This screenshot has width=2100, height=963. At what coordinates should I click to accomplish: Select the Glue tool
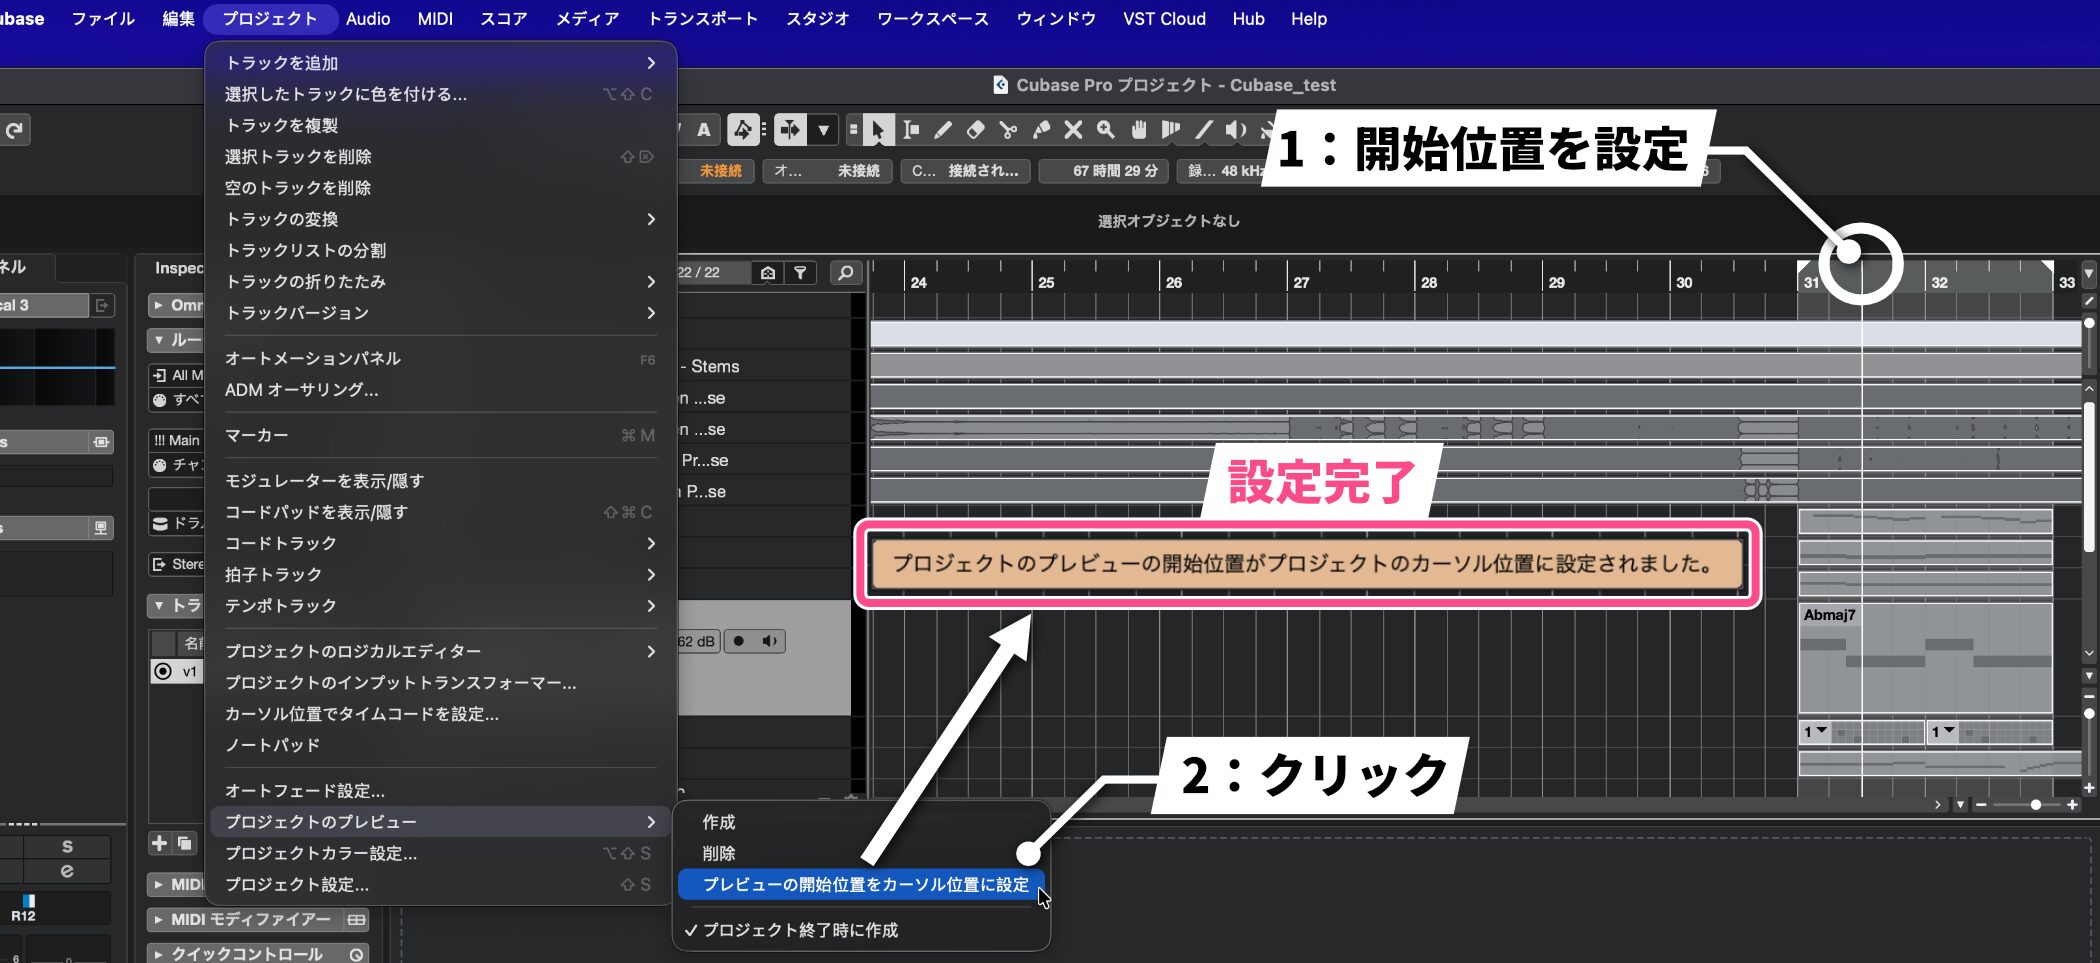point(1041,130)
